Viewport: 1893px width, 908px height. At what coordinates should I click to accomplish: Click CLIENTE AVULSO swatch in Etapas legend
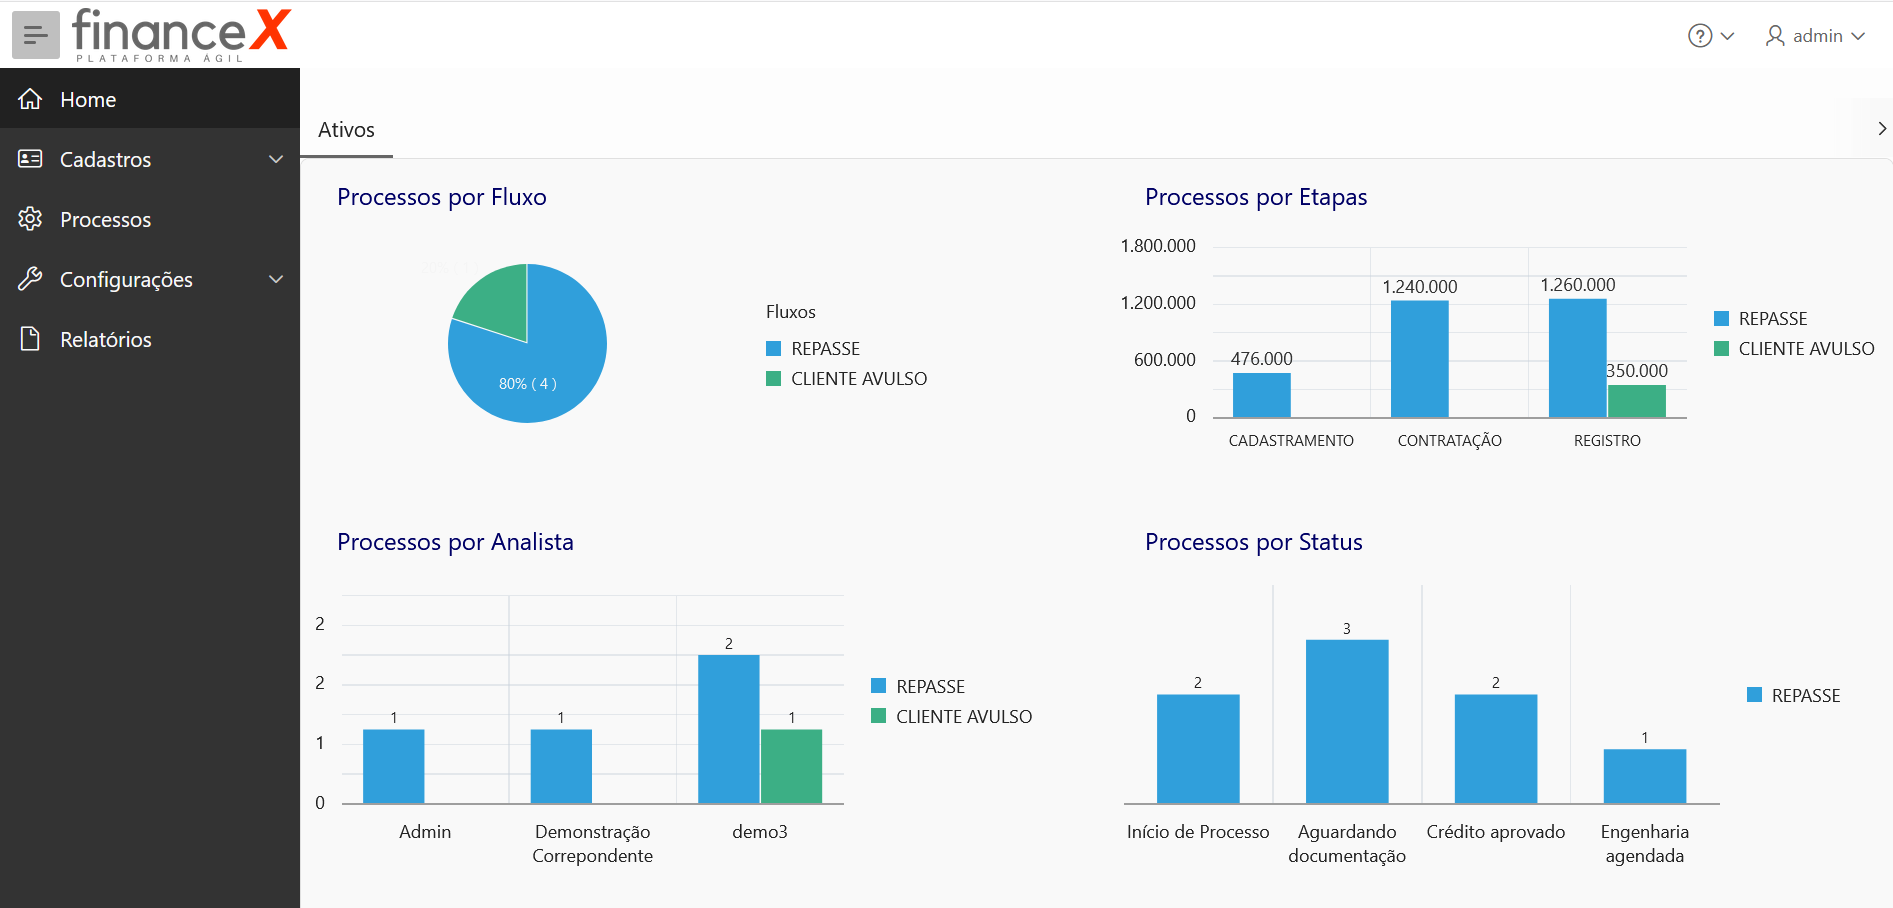click(x=1721, y=348)
